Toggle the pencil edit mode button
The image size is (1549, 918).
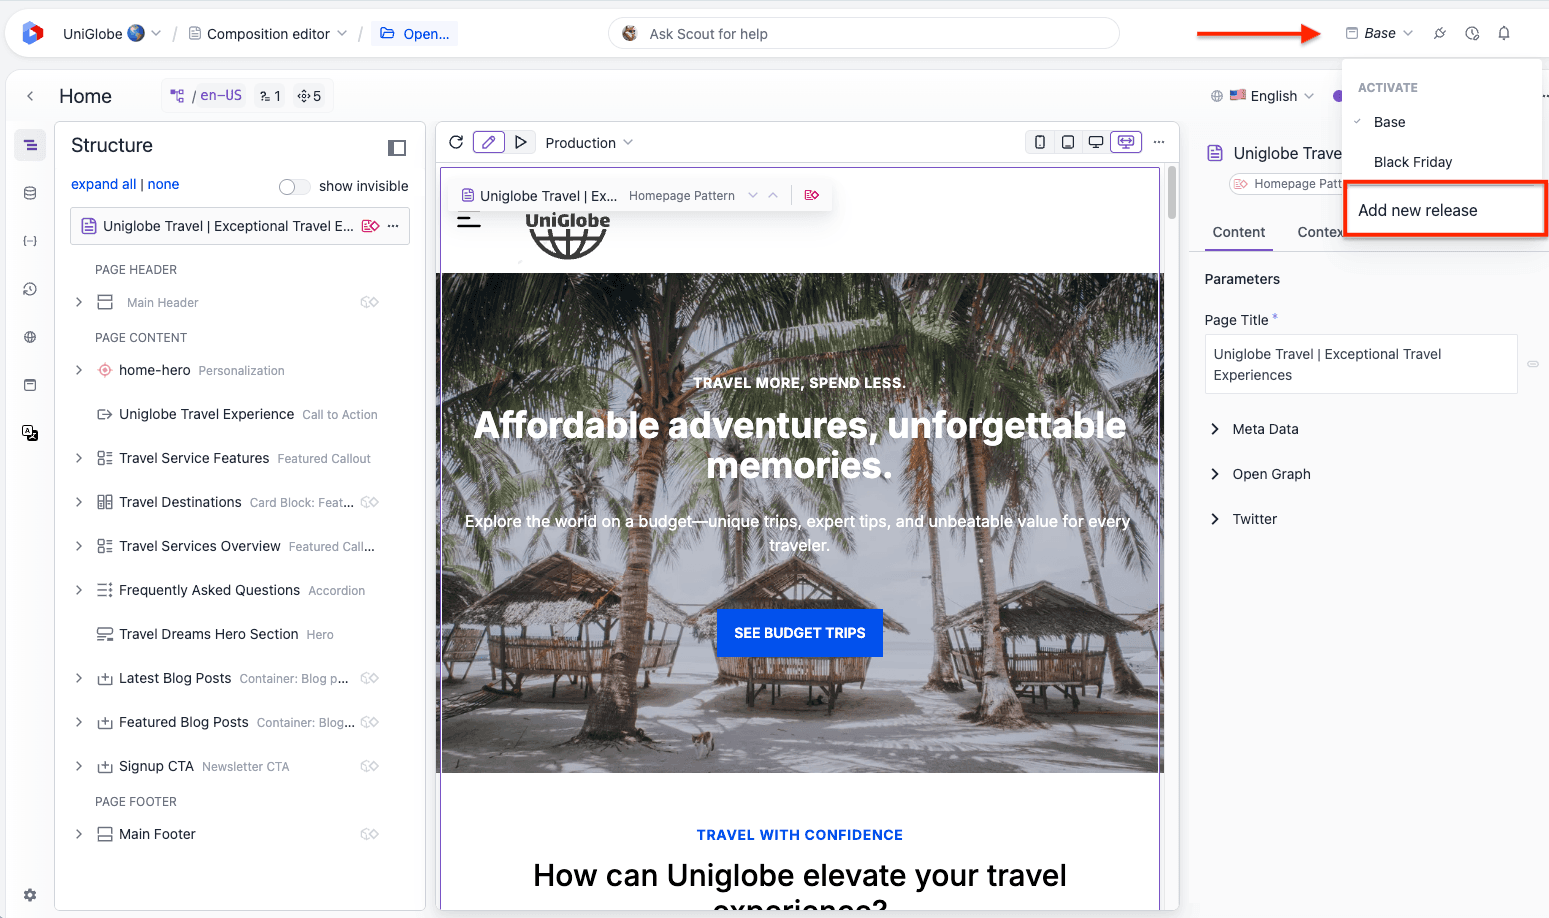click(488, 142)
